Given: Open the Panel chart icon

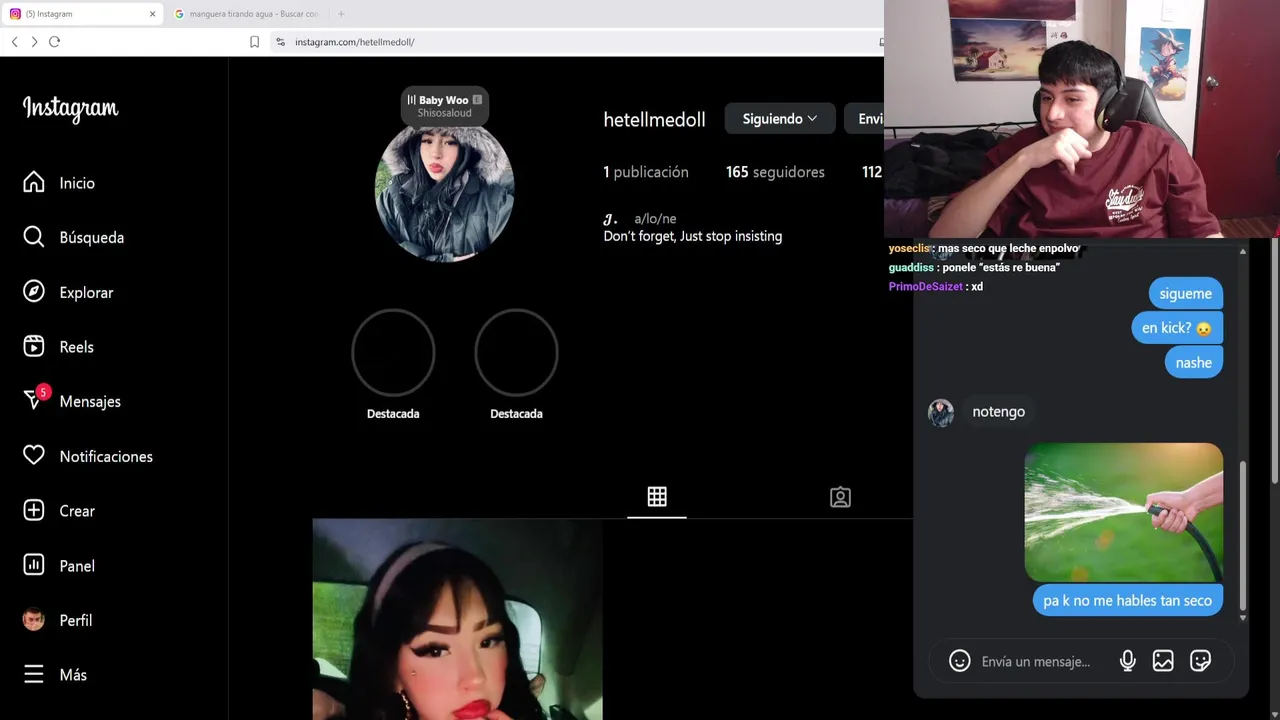Looking at the screenshot, I should [x=34, y=565].
